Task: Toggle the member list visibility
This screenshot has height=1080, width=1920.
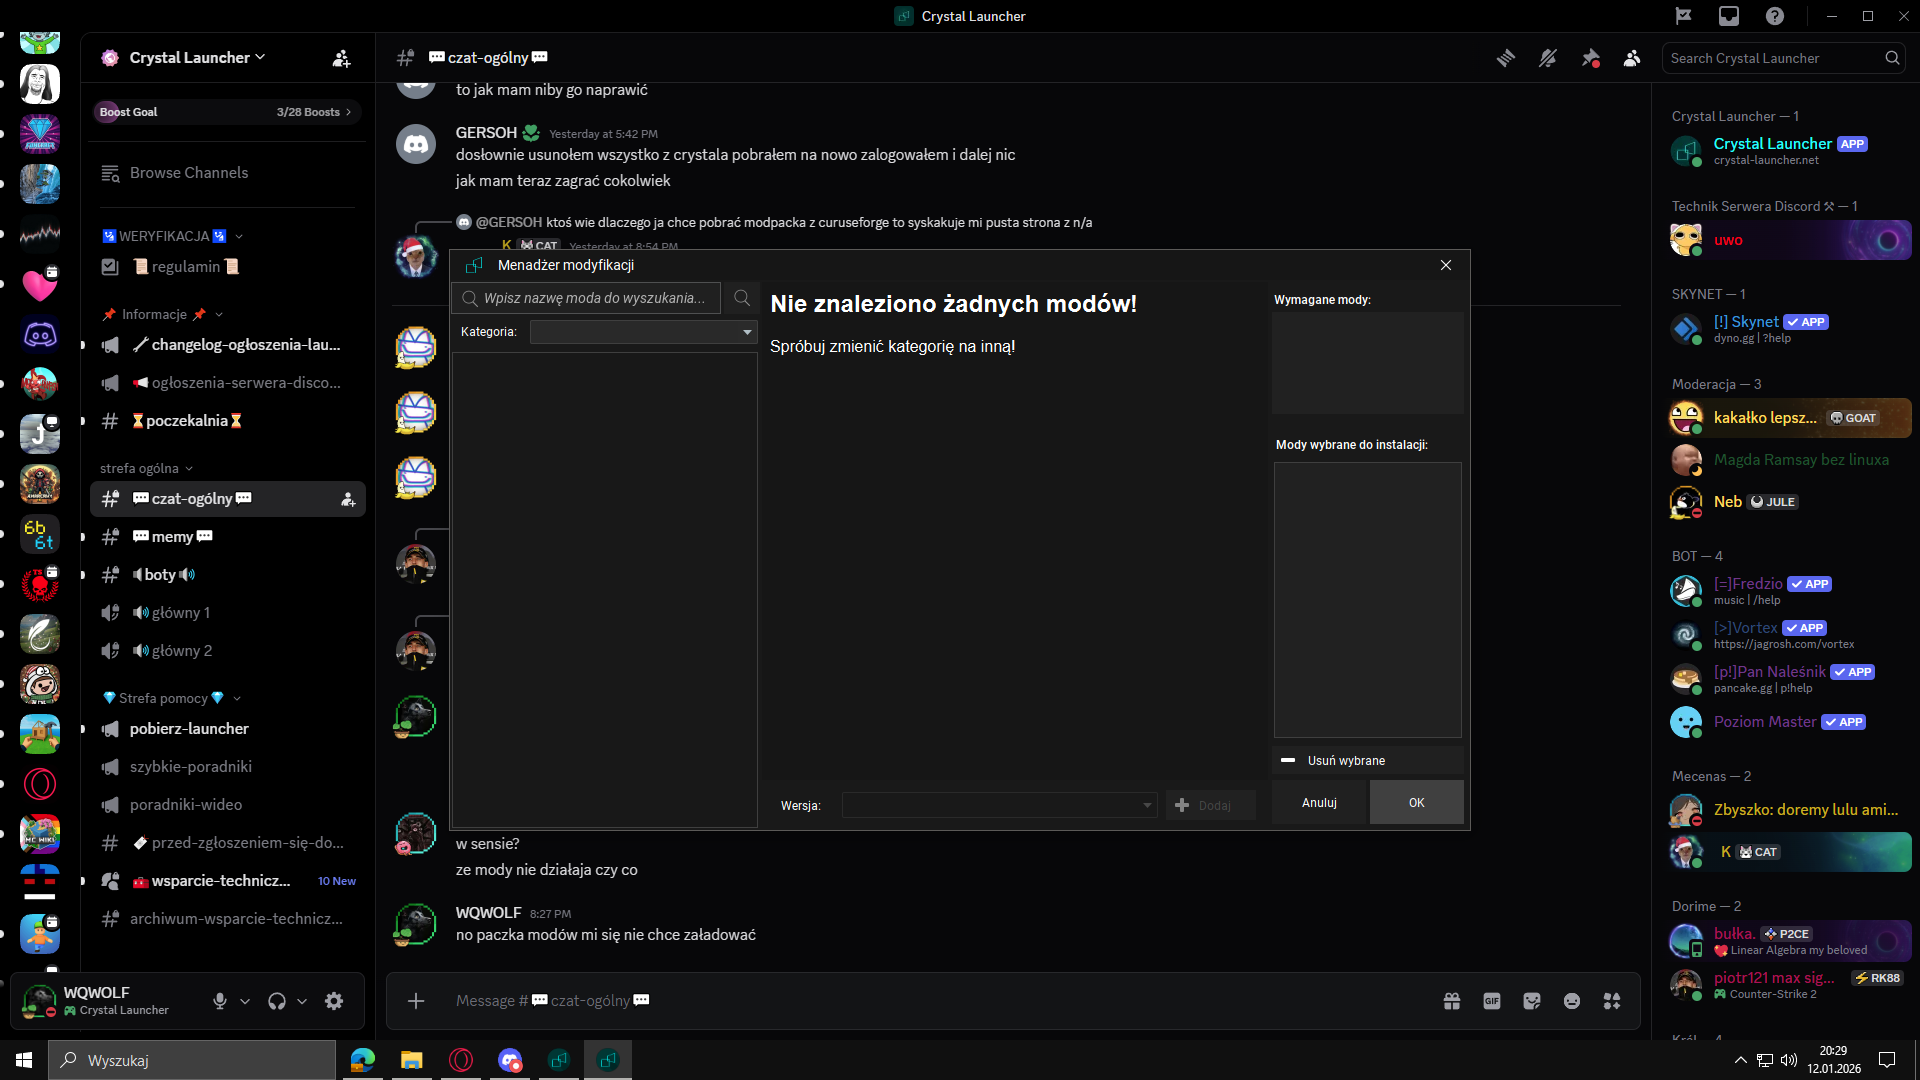Action: tap(1632, 58)
